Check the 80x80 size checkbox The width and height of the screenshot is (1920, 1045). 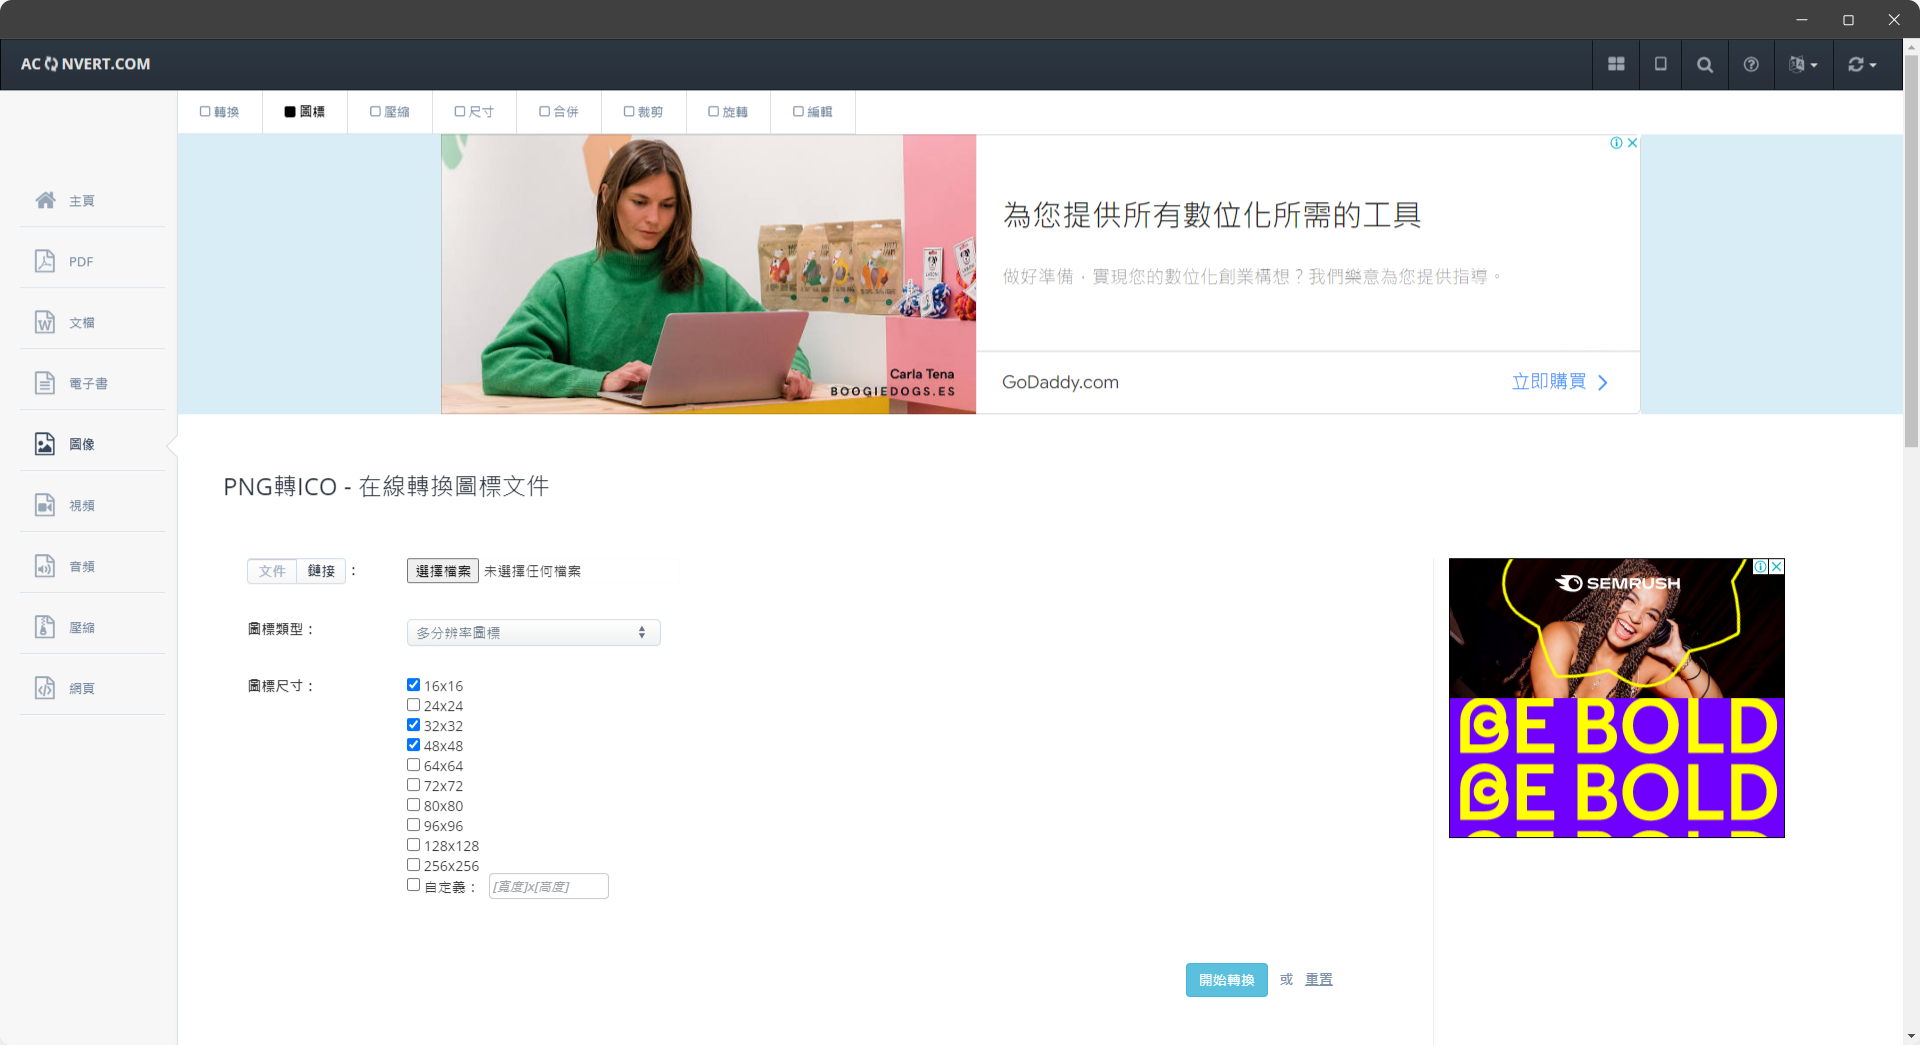click(x=413, y=805)
